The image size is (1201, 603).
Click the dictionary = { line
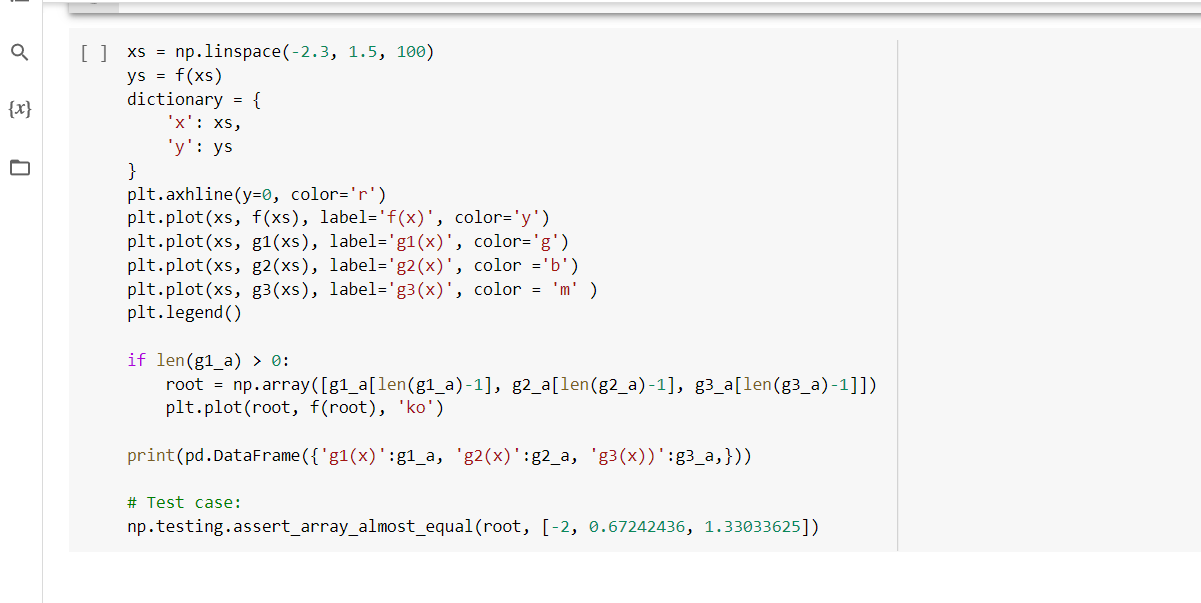pos(195,99)
